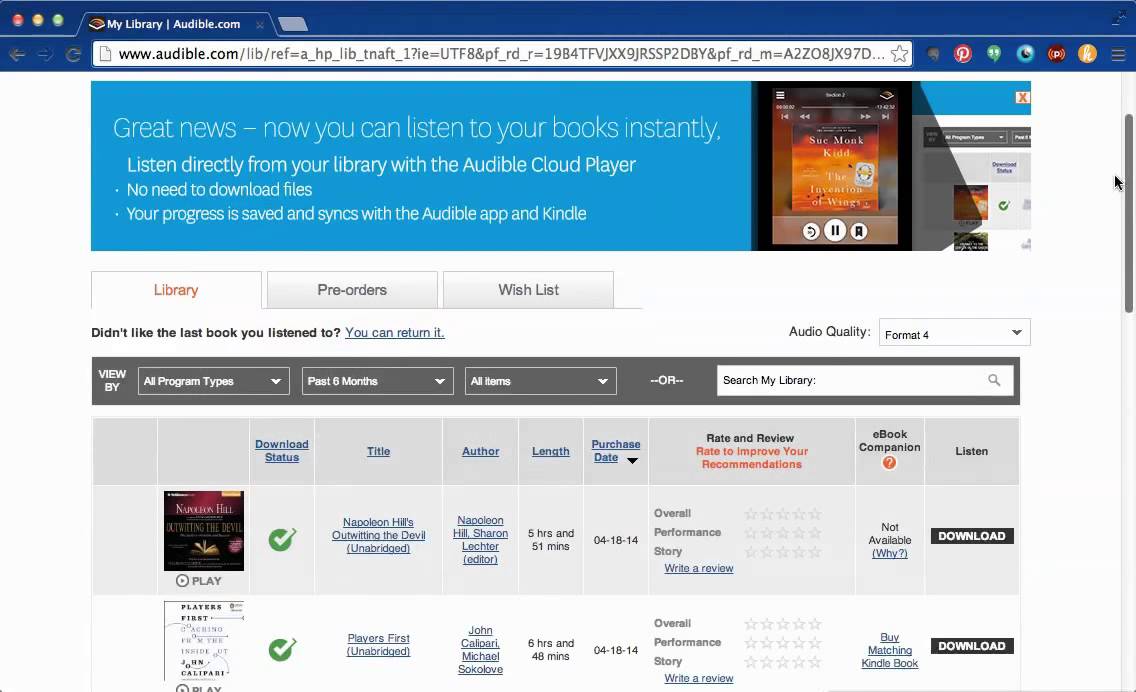Reload the Audible page
The height and width of the screenshot is (692, 1136).
[x=73, y=54]
